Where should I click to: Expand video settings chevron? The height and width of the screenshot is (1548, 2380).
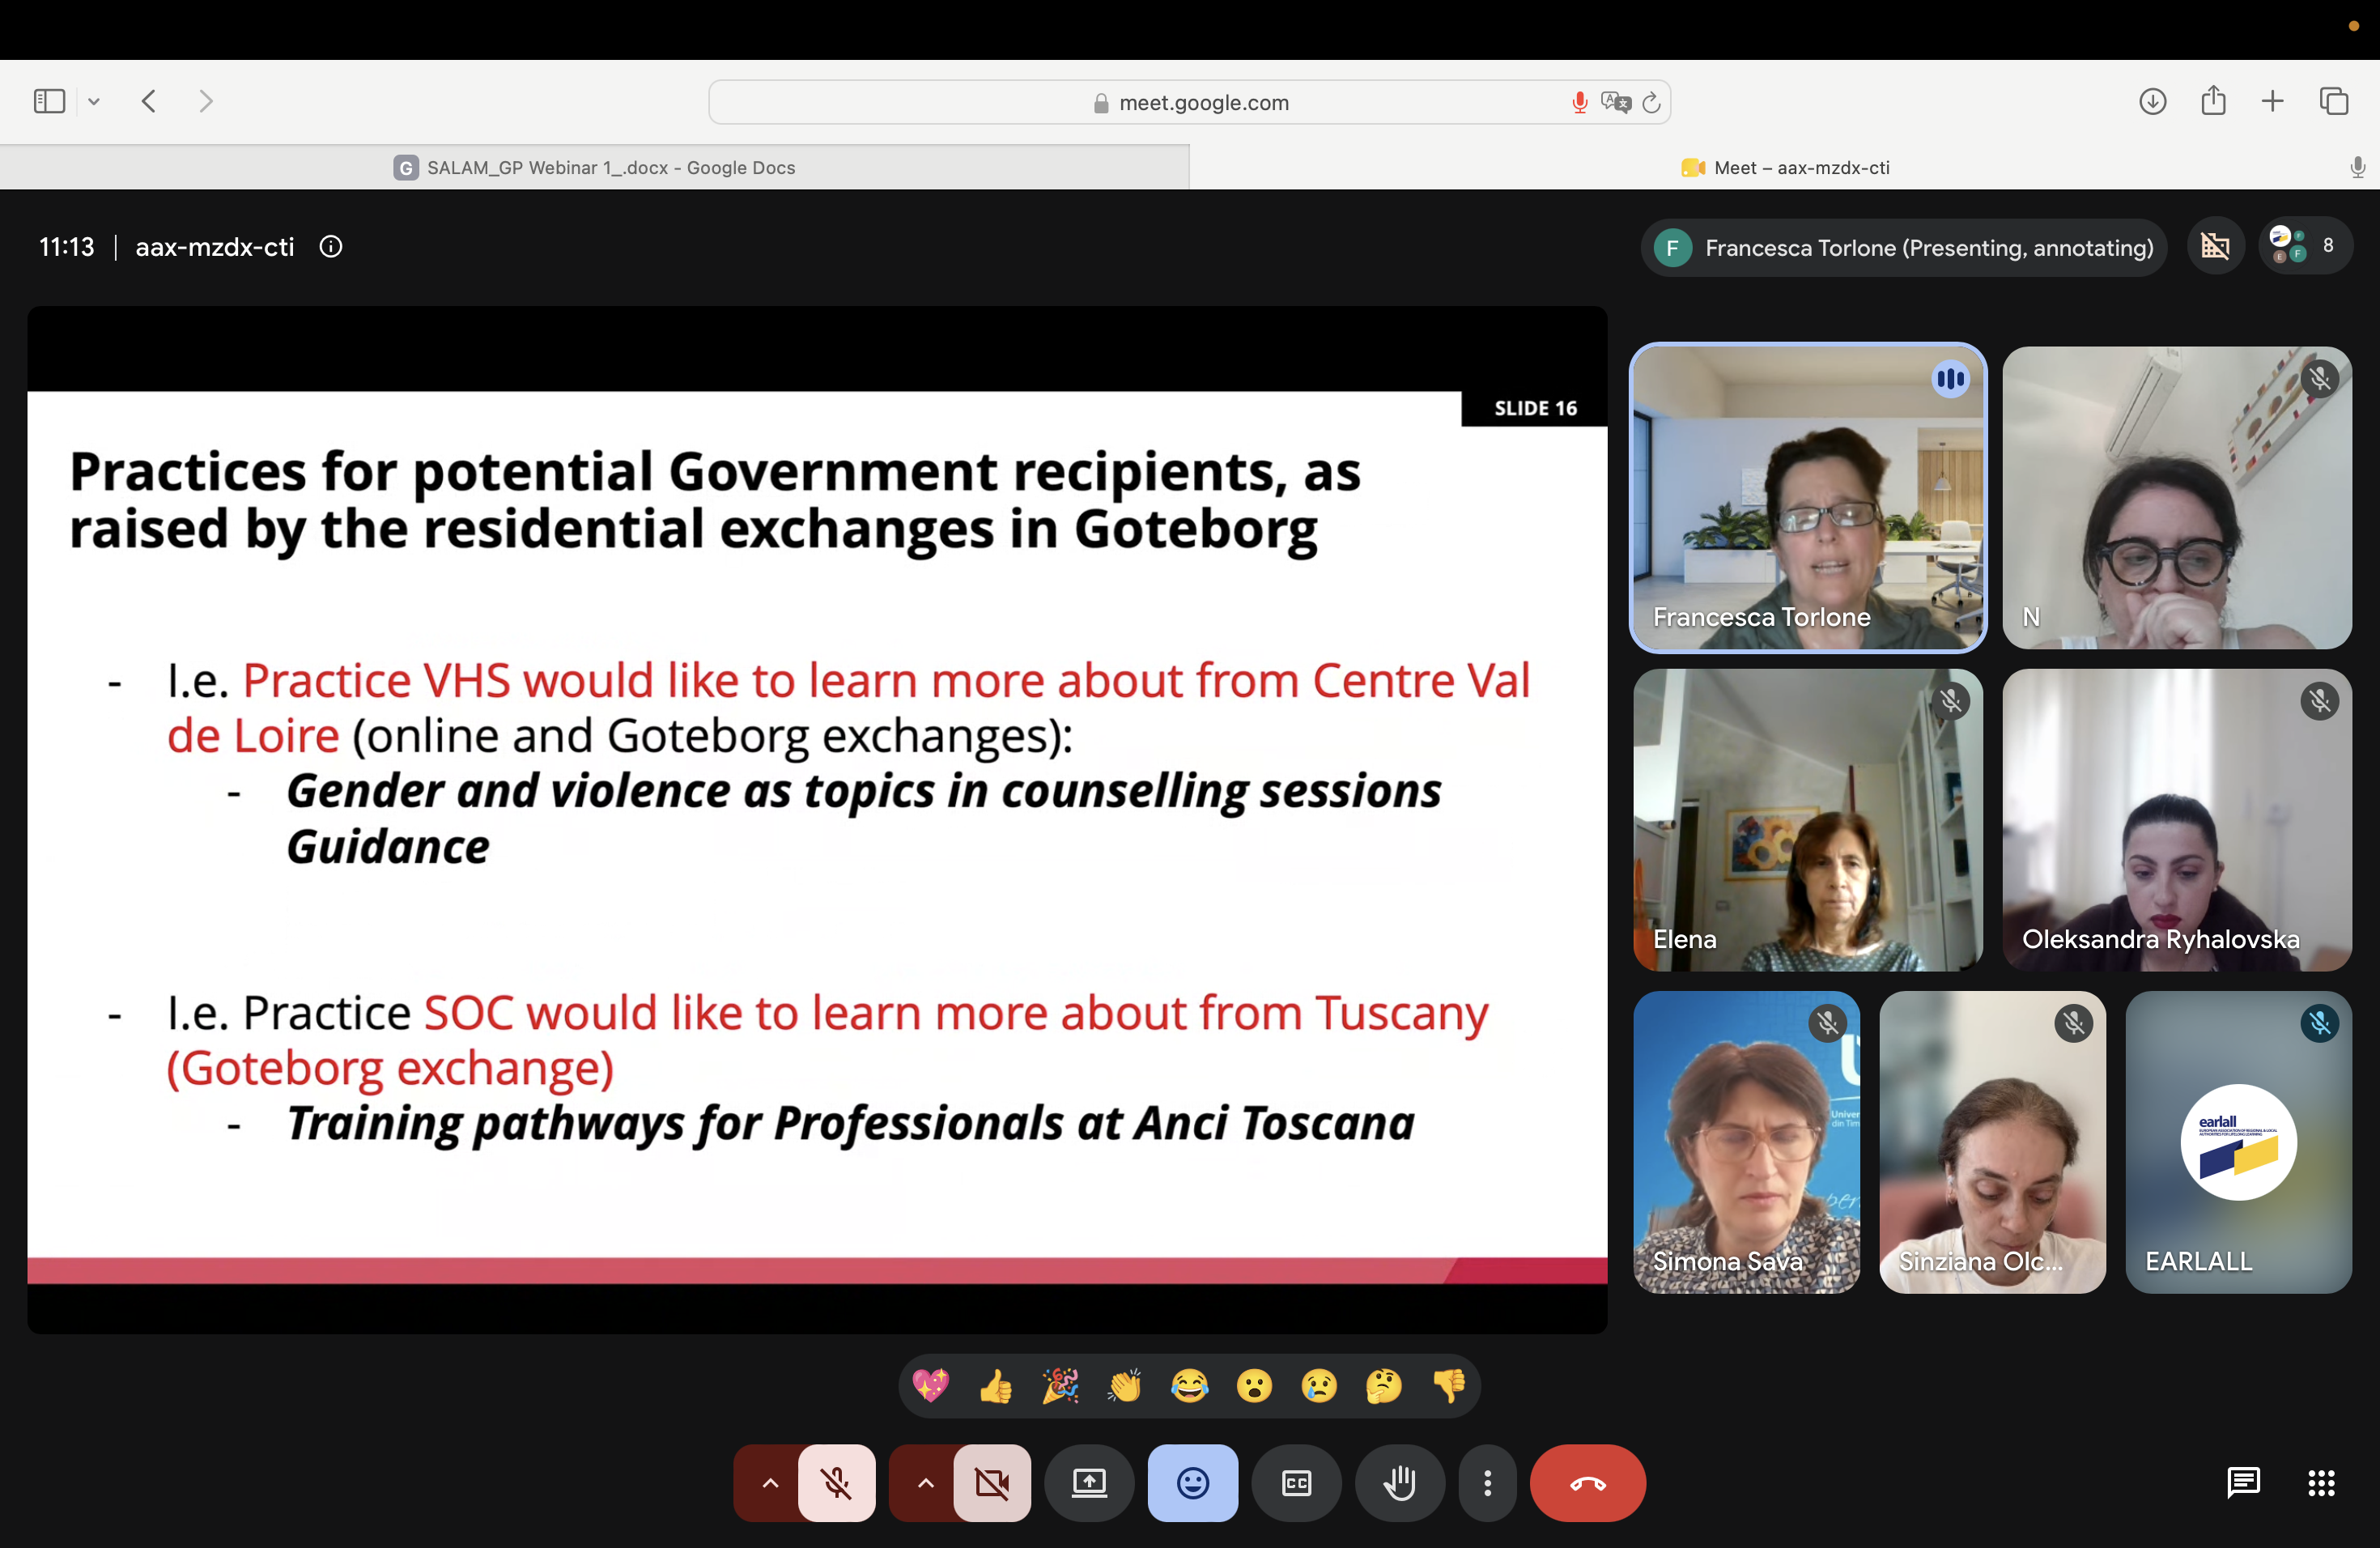(x=925, y=1483)
